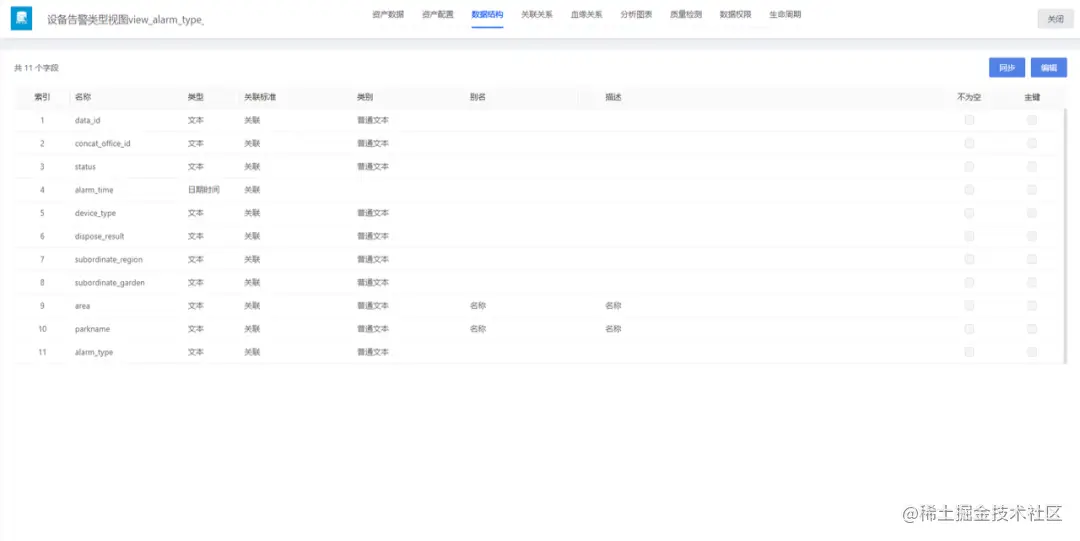Click the 编辑 button
This screenshot has width=1080, height=541.
point(1049,68)
